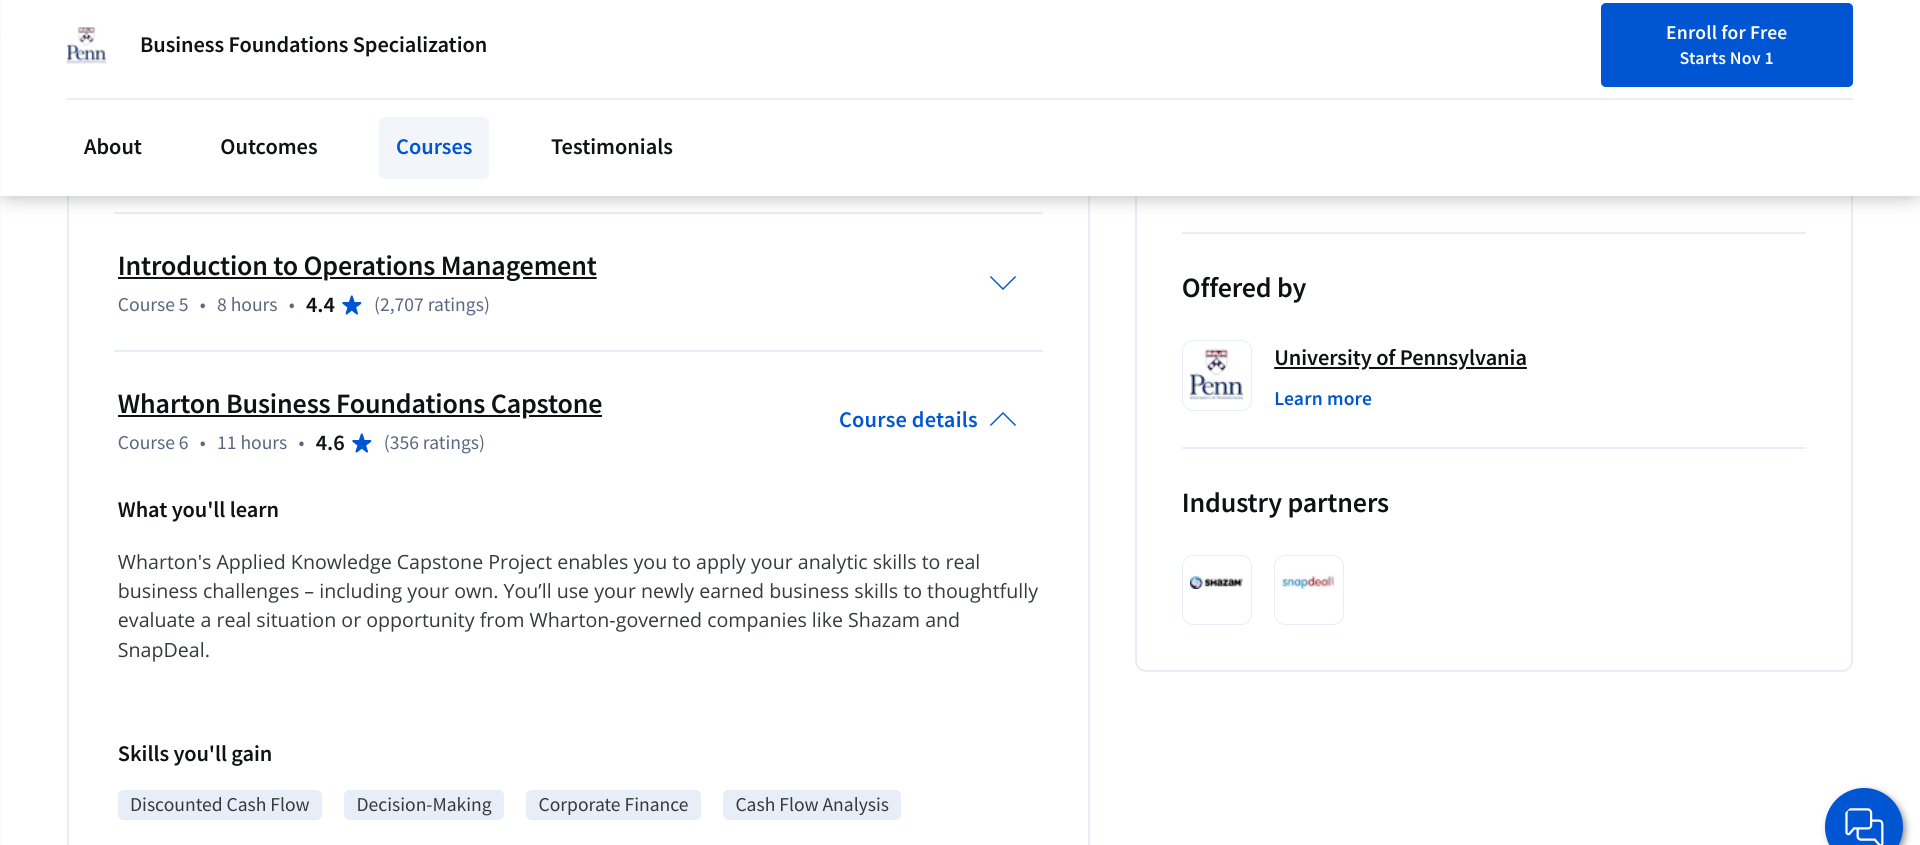Select the Courses tab
The height and width of the screenshot is (845, 1920).
[434, 147]
